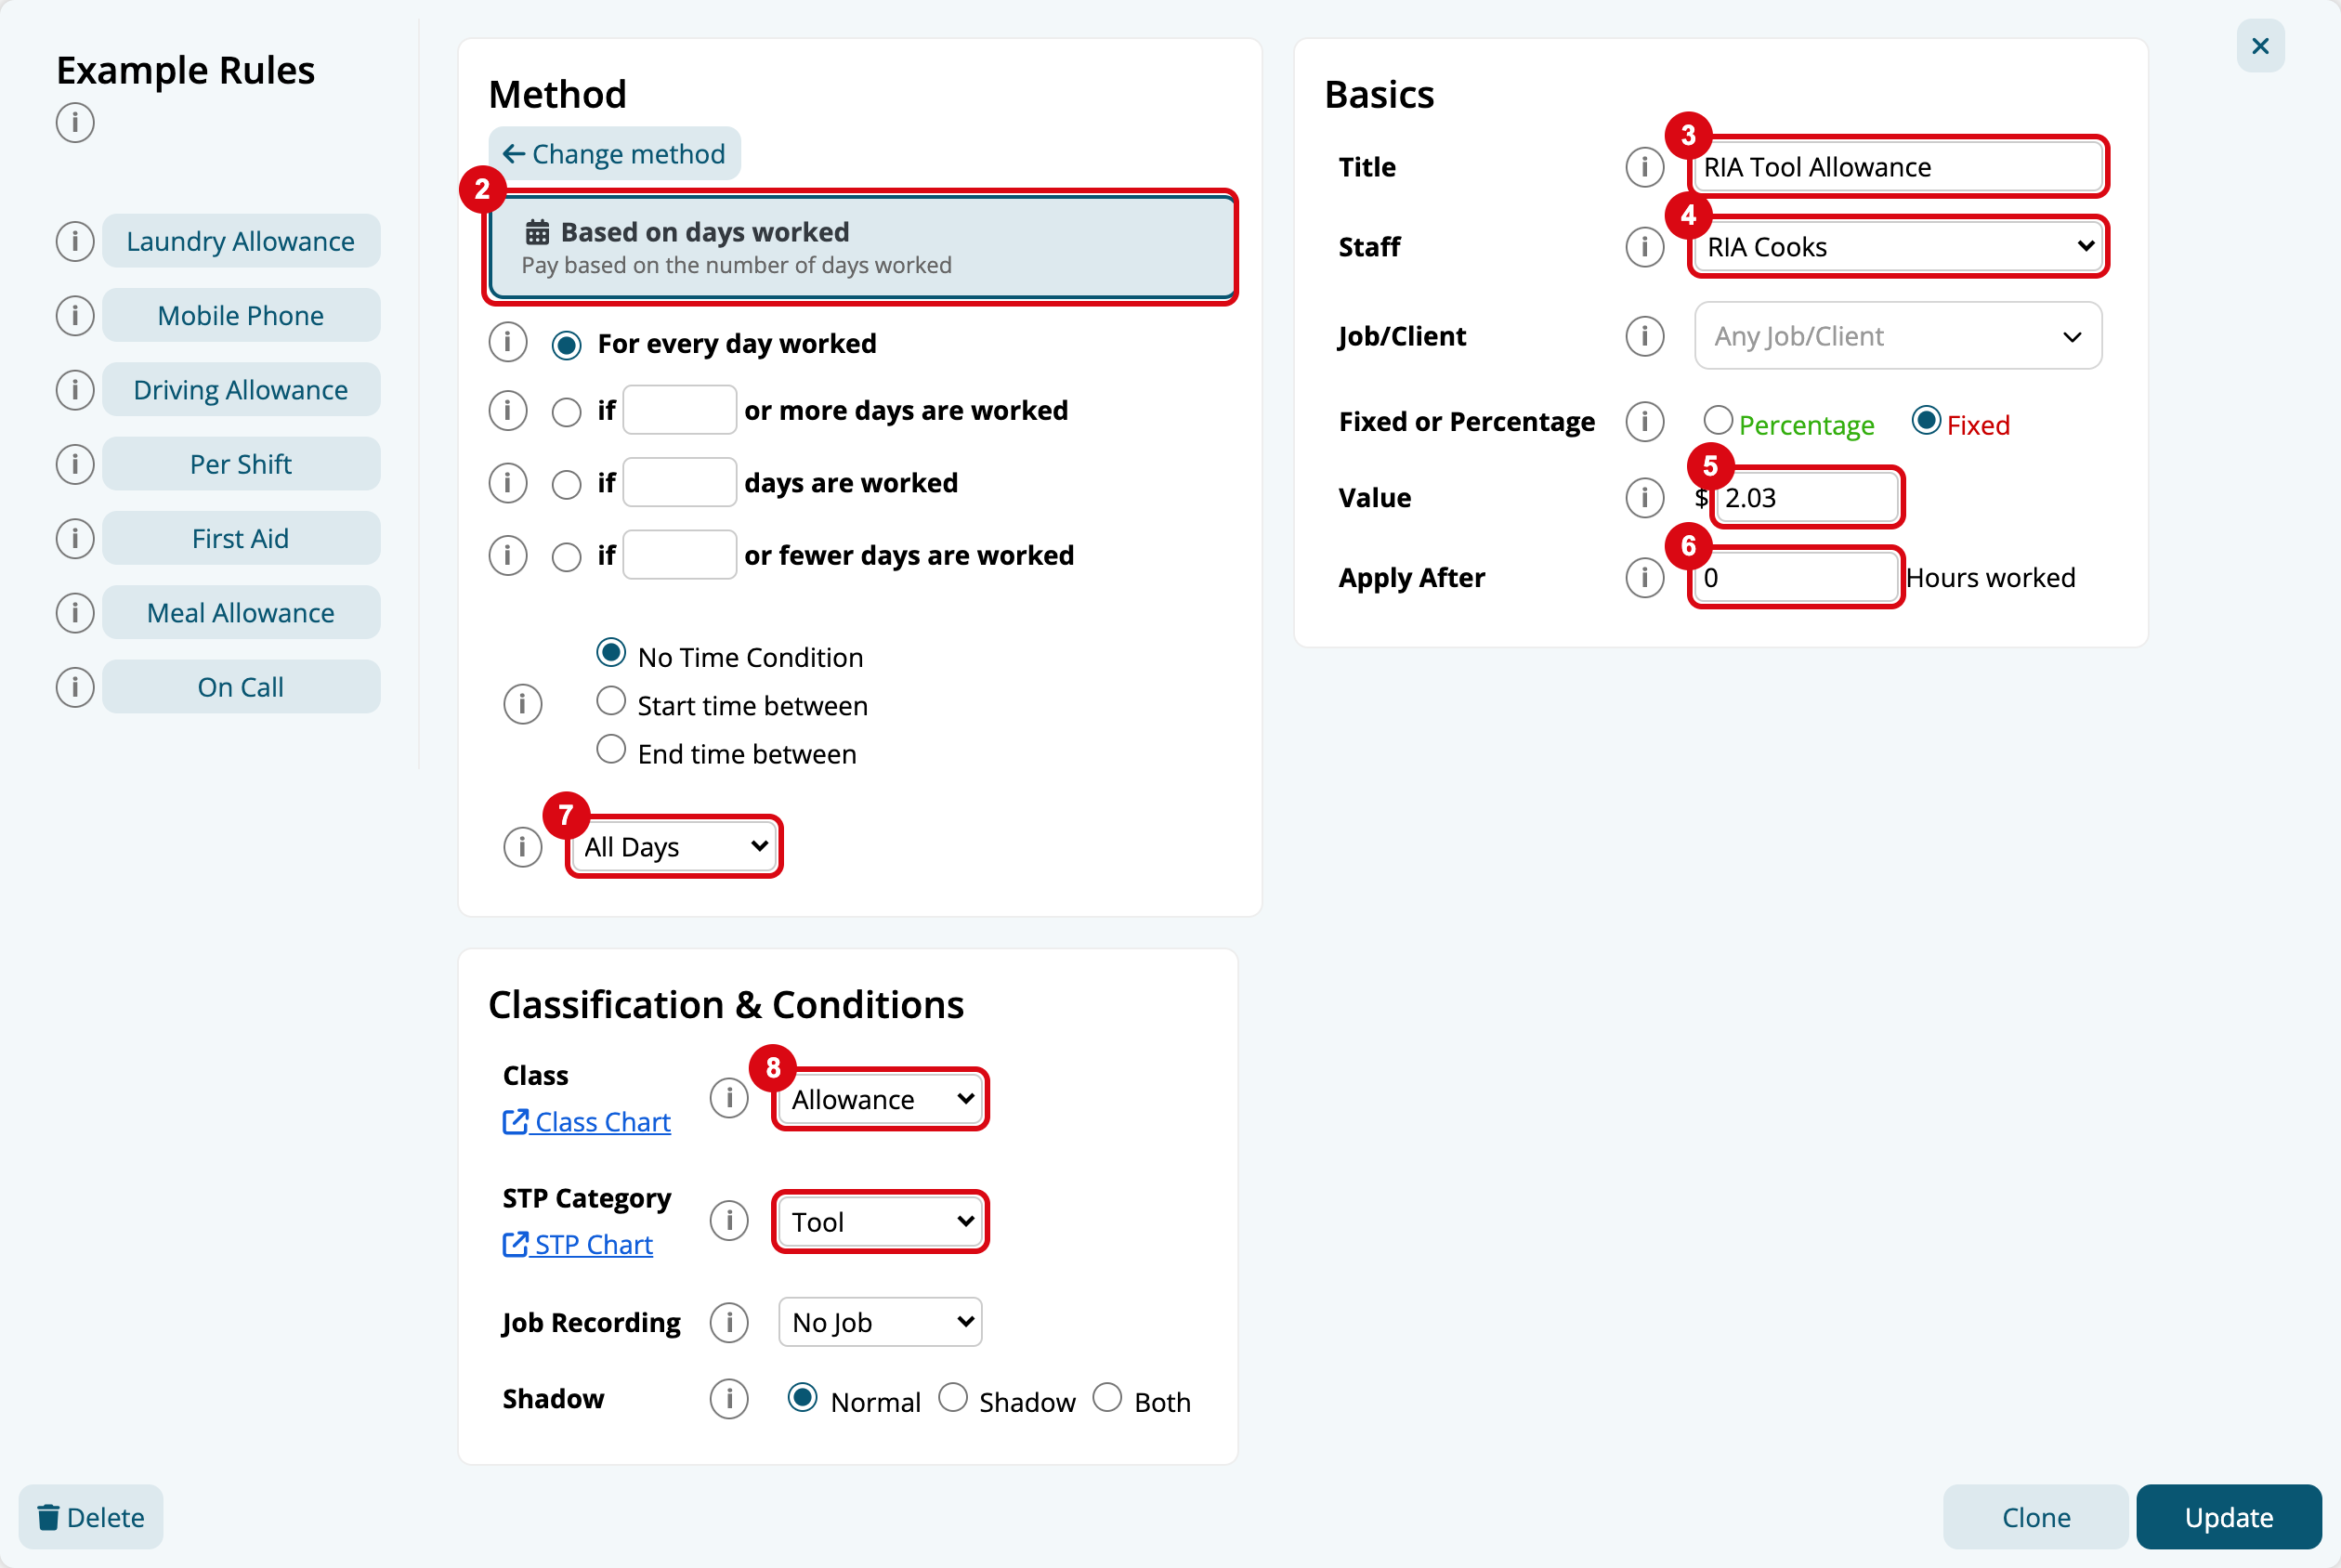The image size is (2341, 1568).
Task: Select the Percentage radio button
Action: [x=1718, y=420]
